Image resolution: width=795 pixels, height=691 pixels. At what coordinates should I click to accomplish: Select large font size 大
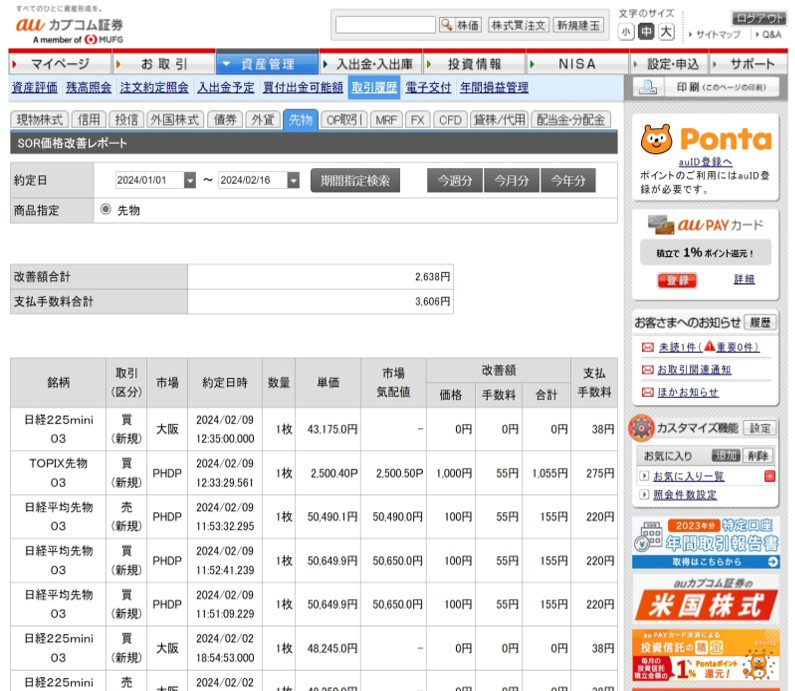click(x=666, y=32)
